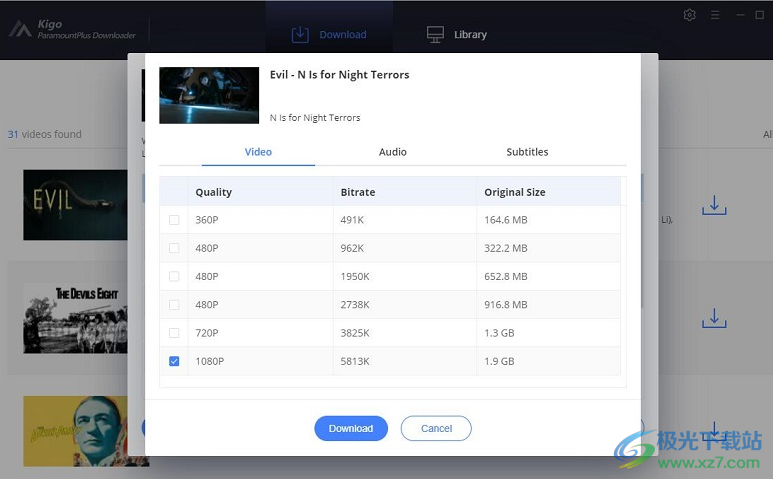This screenshot has width=773, height=479.
Task: Click the 1080P quality label
Action: click(210, 361)
